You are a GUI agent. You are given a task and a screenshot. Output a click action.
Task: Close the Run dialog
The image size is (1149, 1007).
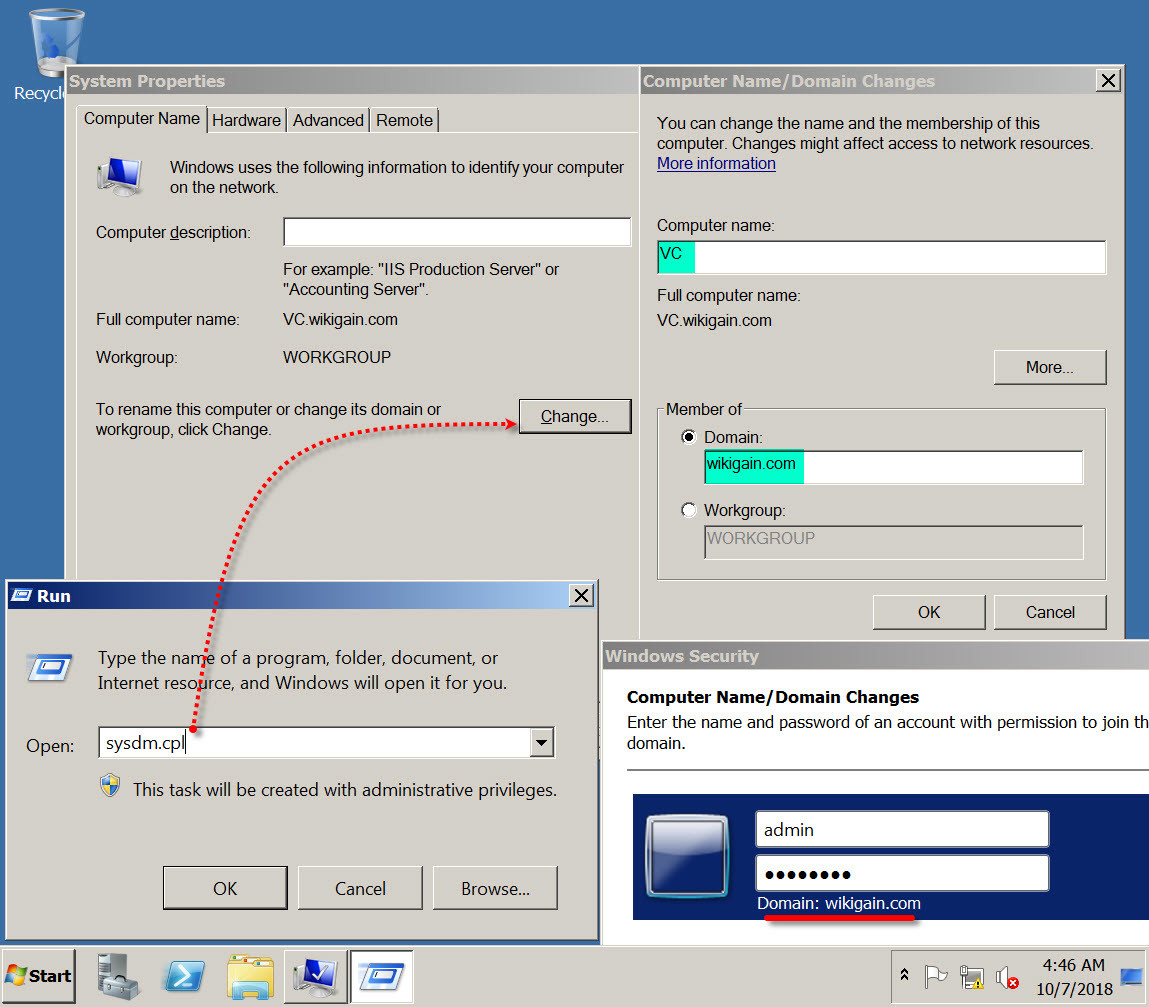[581, 595]
